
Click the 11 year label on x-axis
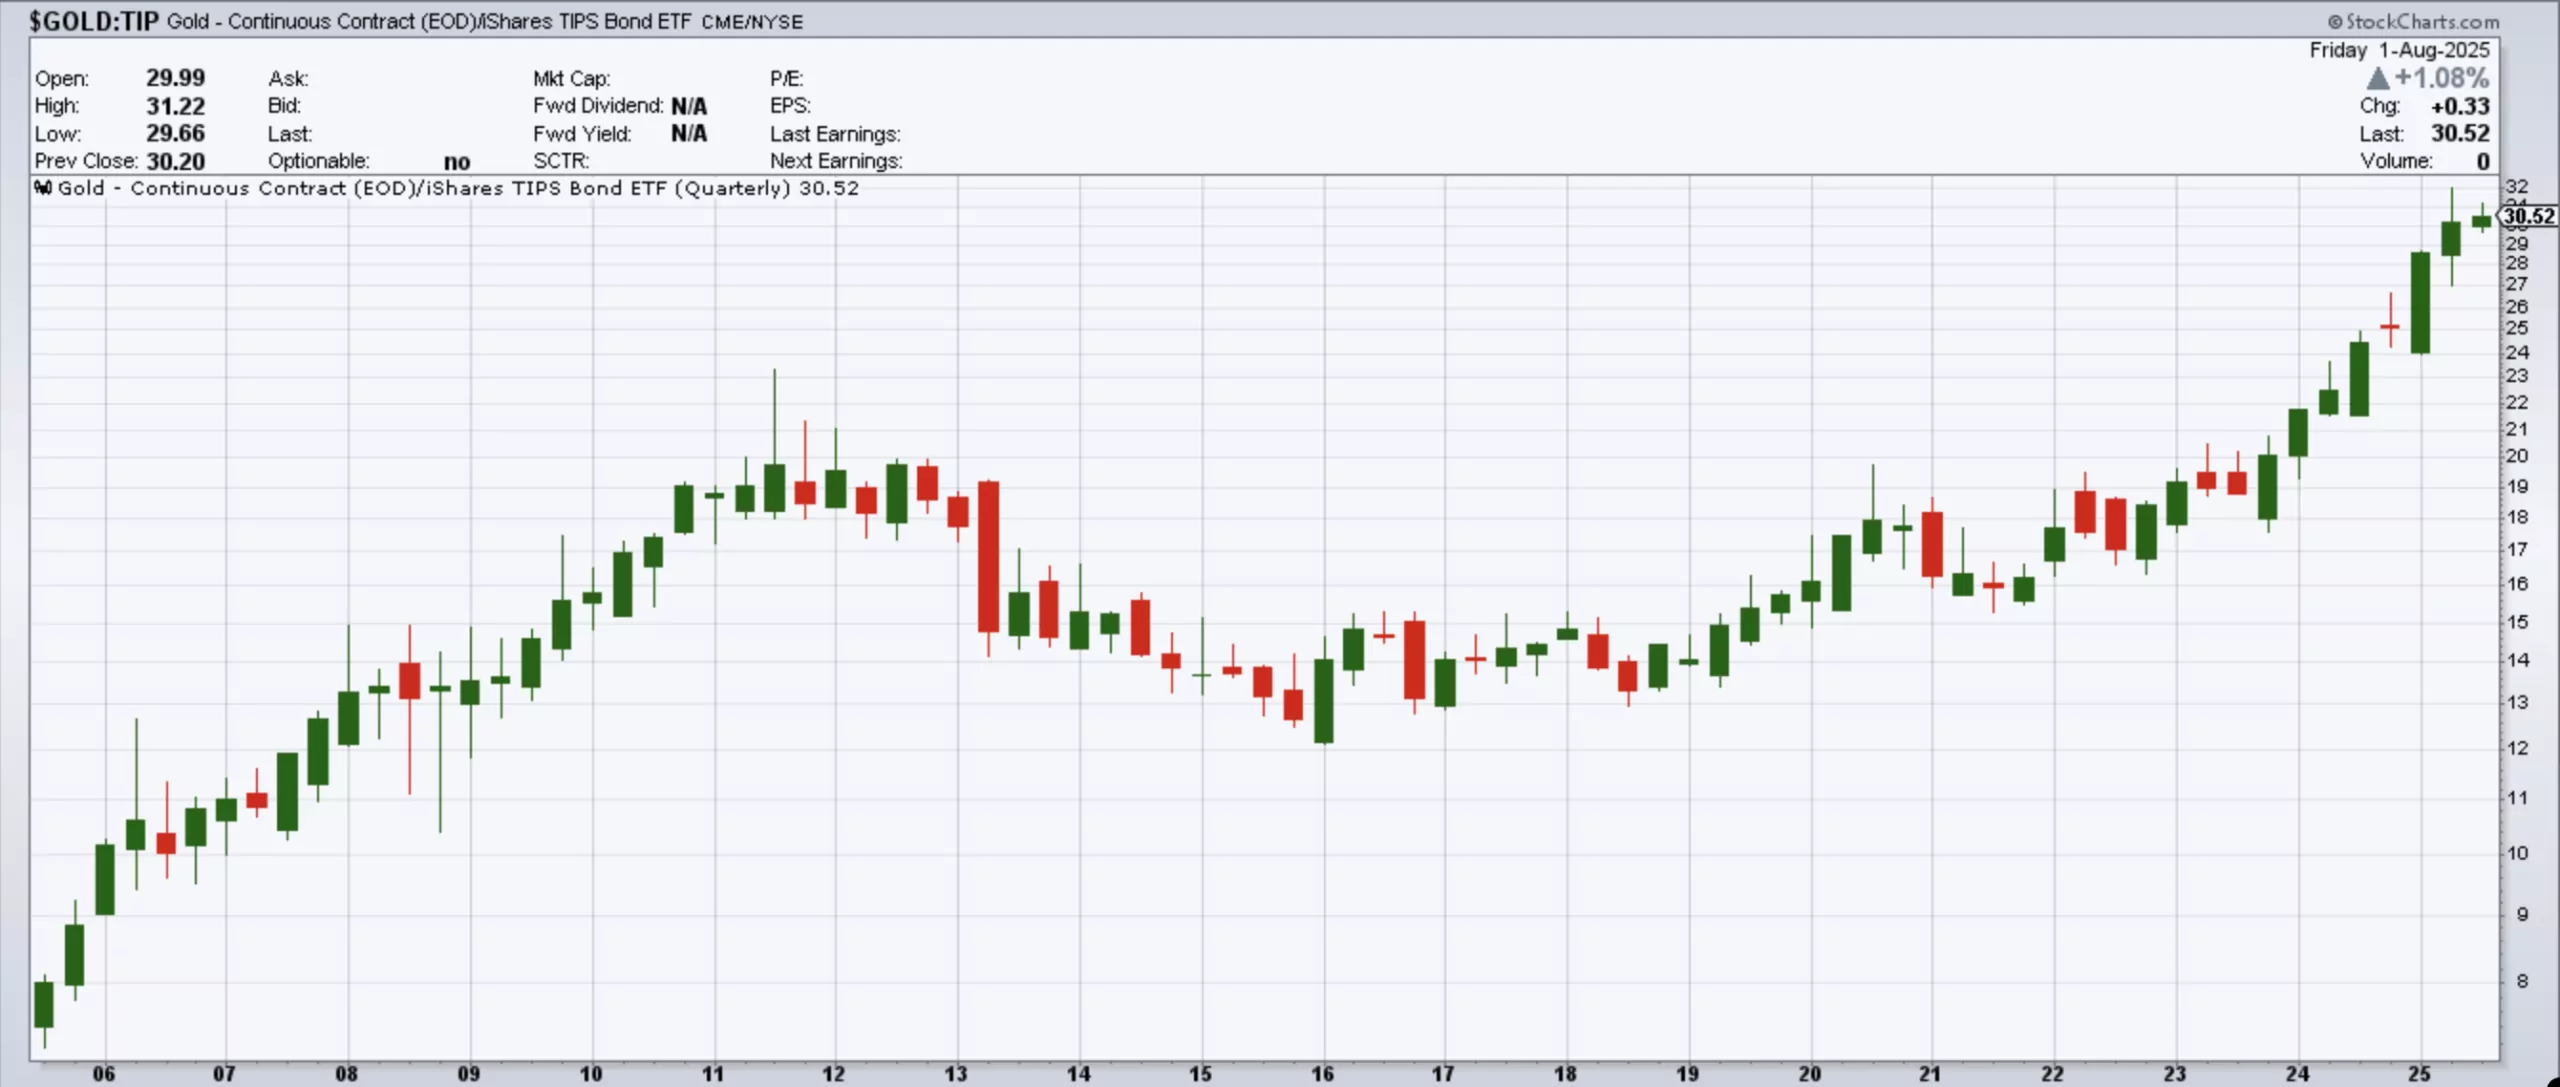(x=712, y=1074)
